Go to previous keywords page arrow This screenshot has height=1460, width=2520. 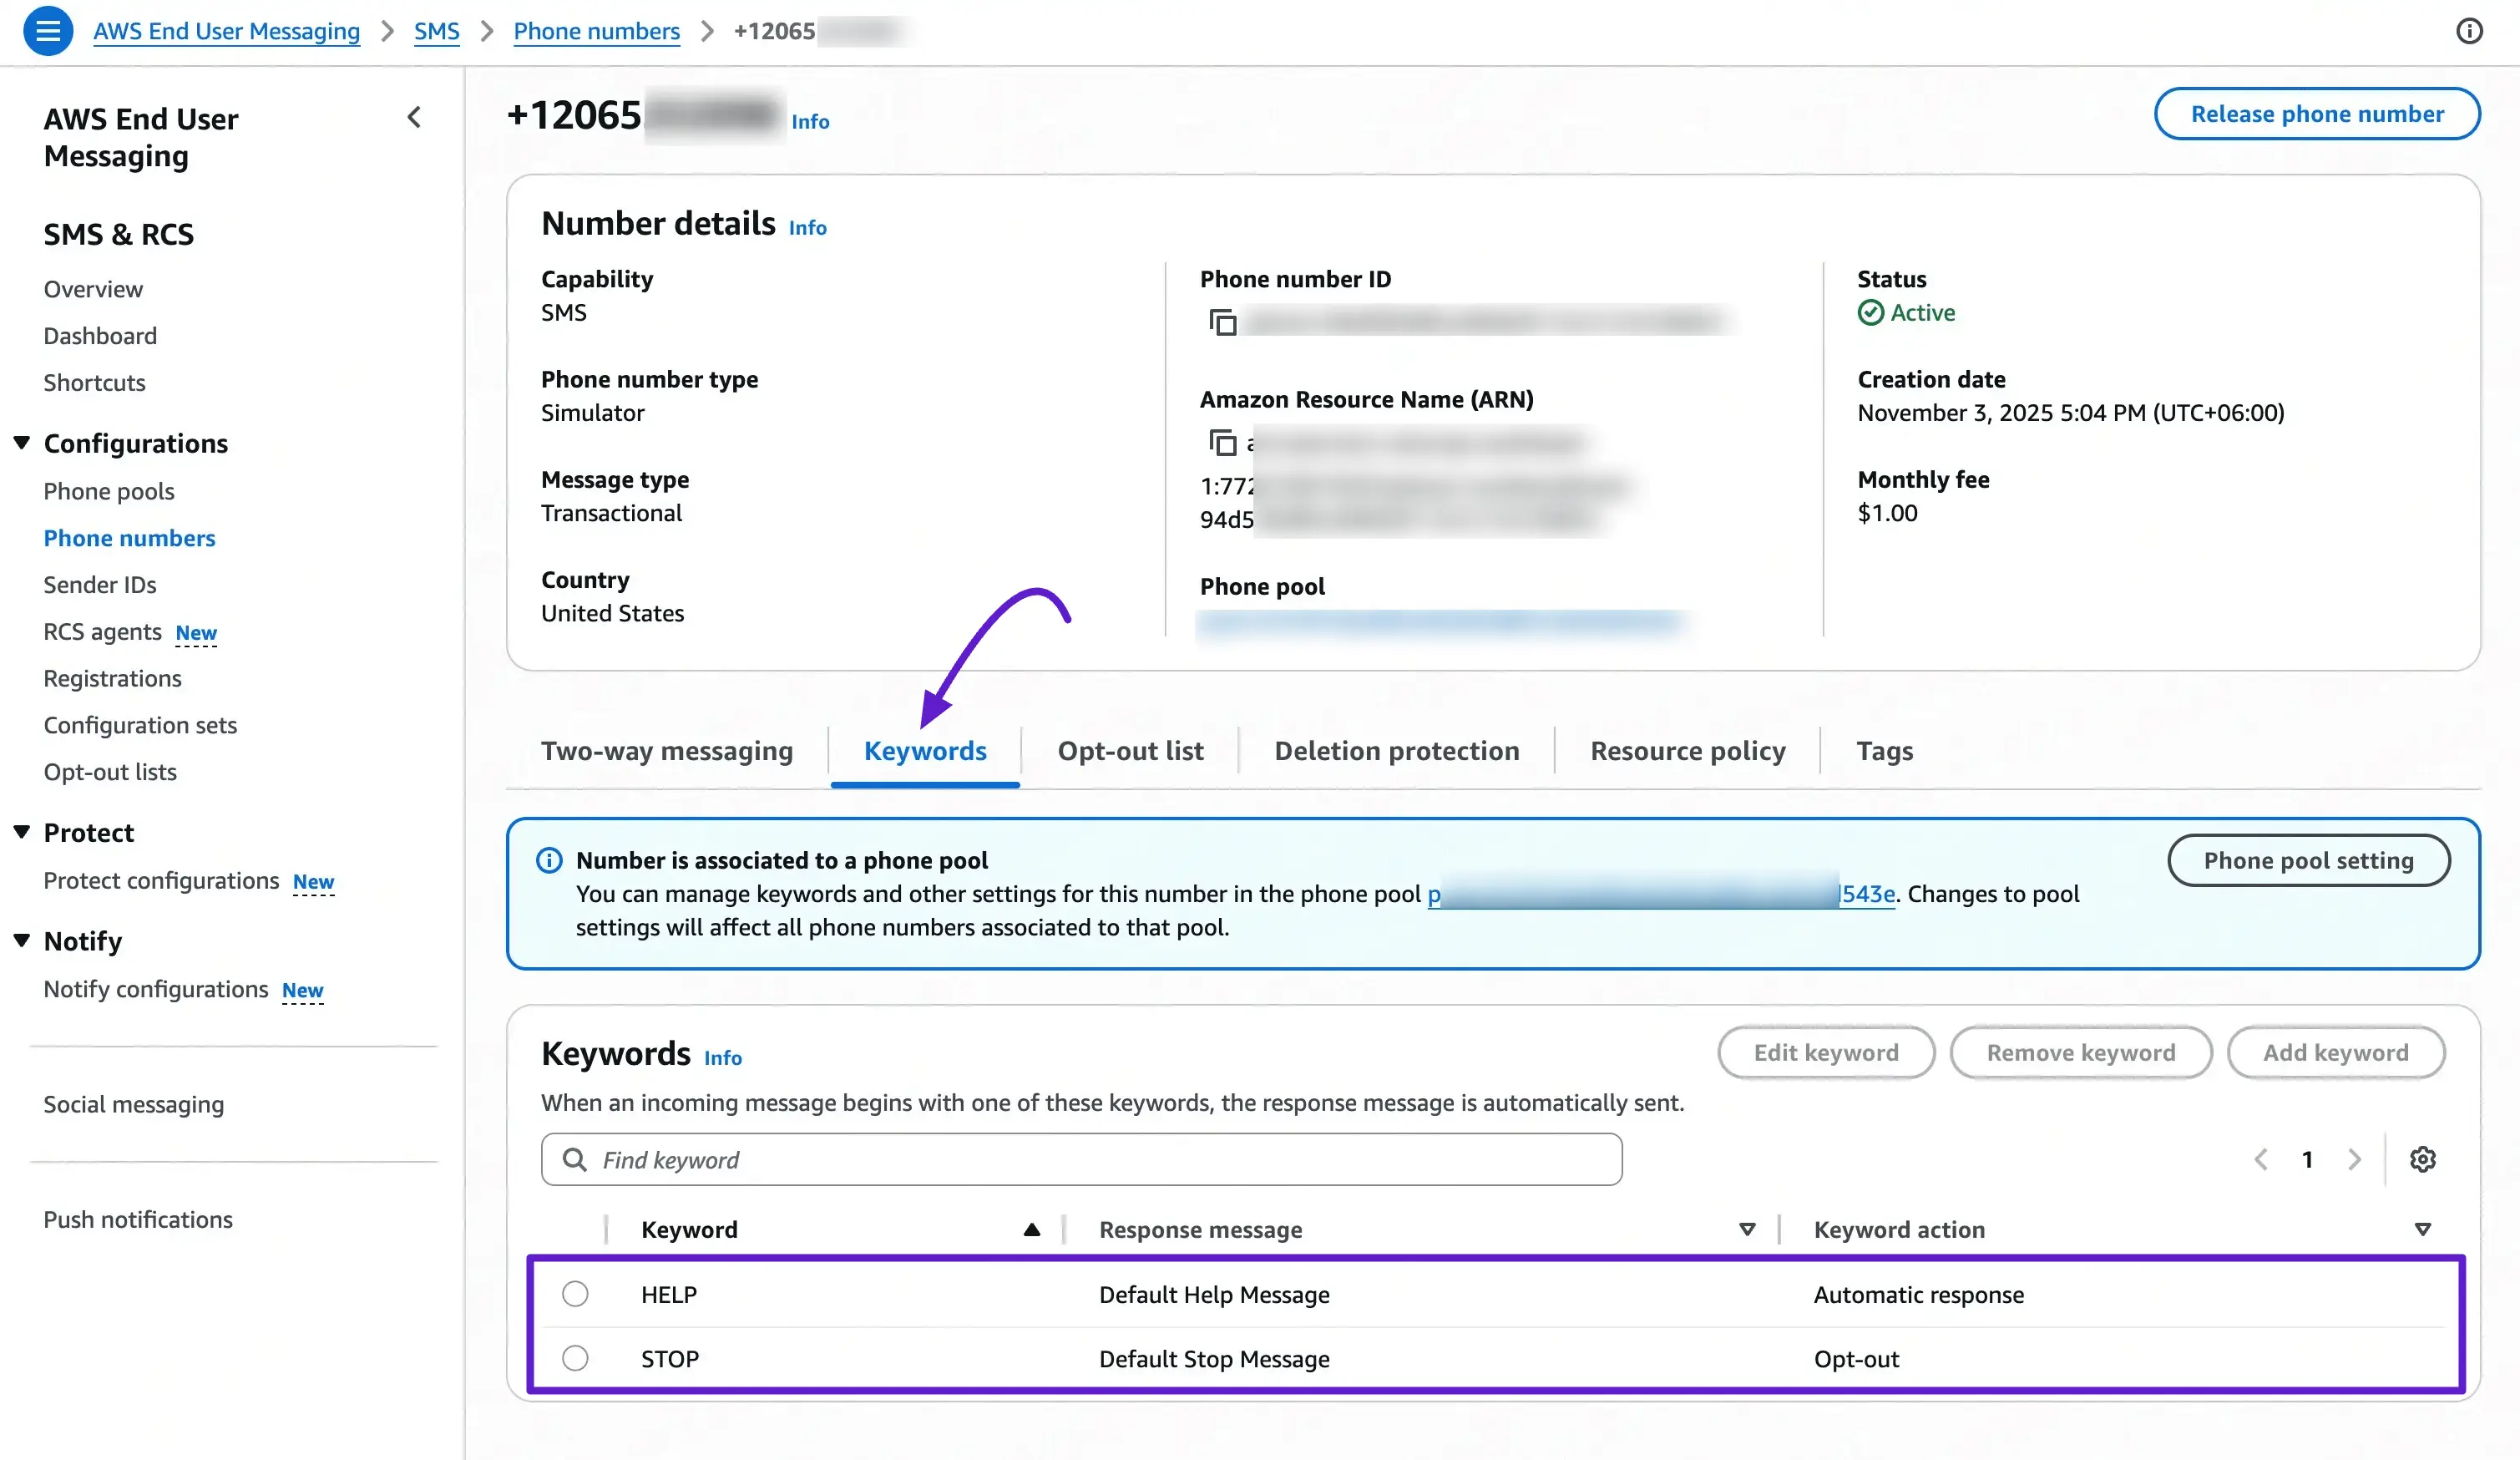pos(2260,1160)
